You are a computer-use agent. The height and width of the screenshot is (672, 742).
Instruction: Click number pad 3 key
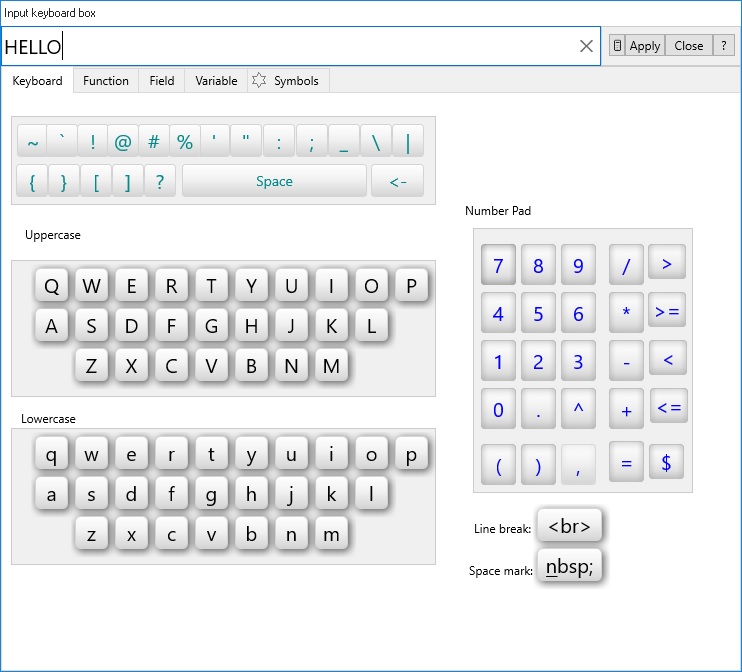[578, 361]
